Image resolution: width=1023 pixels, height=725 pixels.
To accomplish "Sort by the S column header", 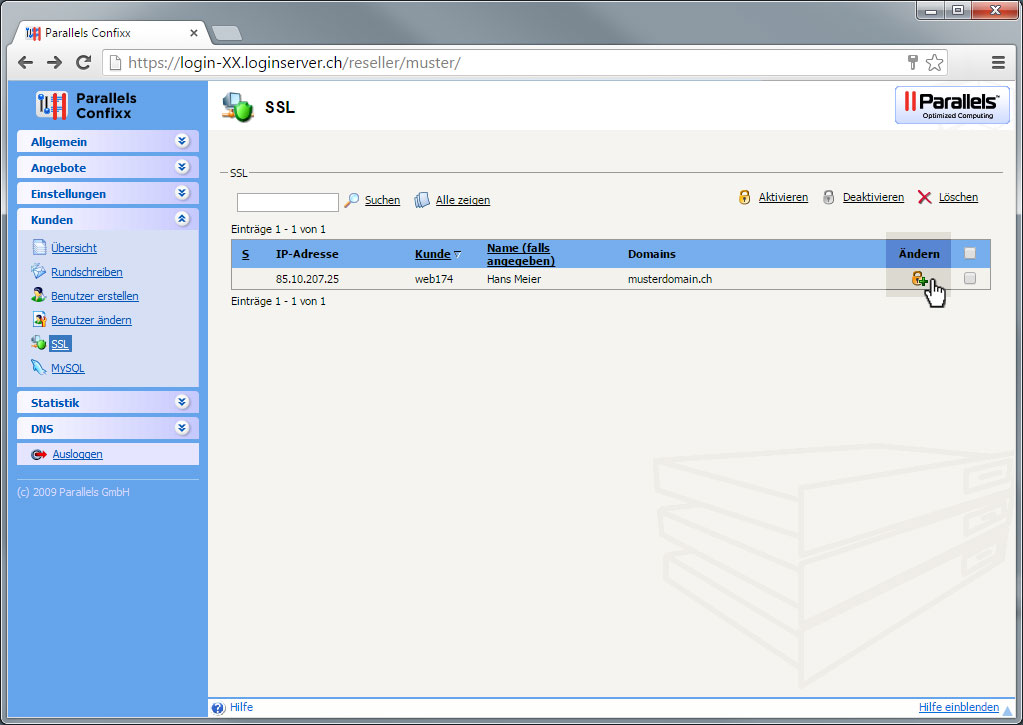I will [245, 254].
